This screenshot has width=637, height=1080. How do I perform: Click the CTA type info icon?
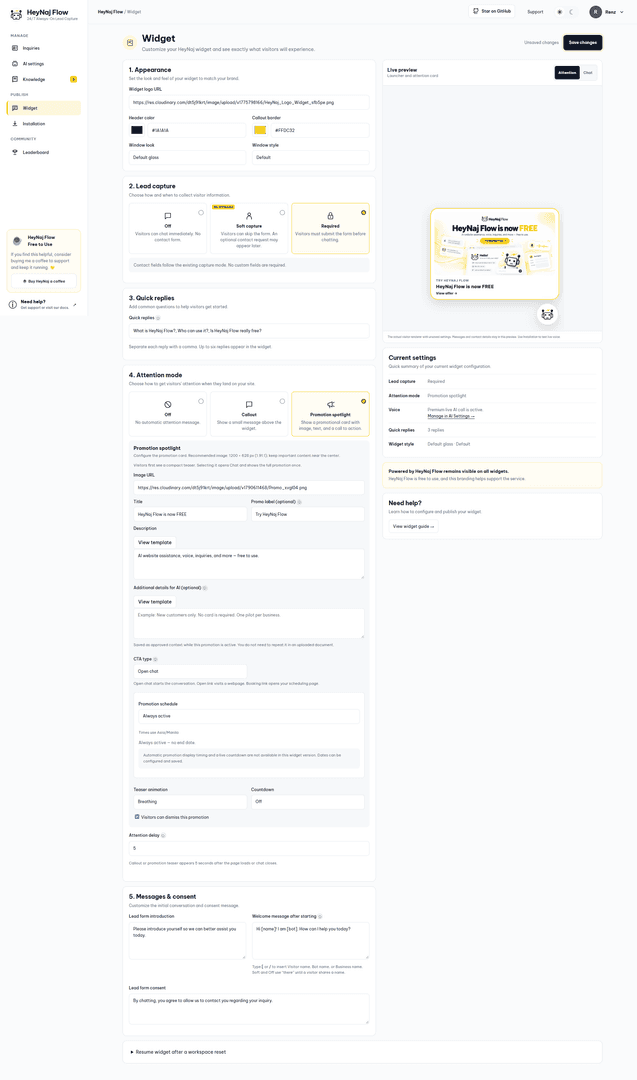click(x=155, y=659)
